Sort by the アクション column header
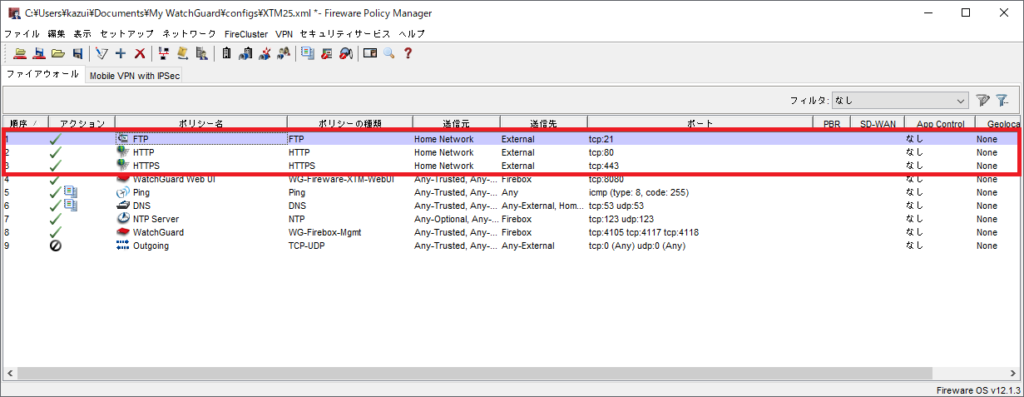 click(82, 123)
